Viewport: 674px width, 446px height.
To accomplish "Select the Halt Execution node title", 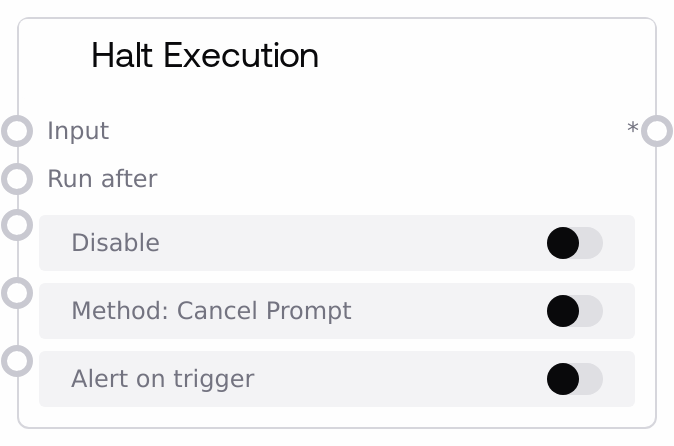I will [205, 55].
